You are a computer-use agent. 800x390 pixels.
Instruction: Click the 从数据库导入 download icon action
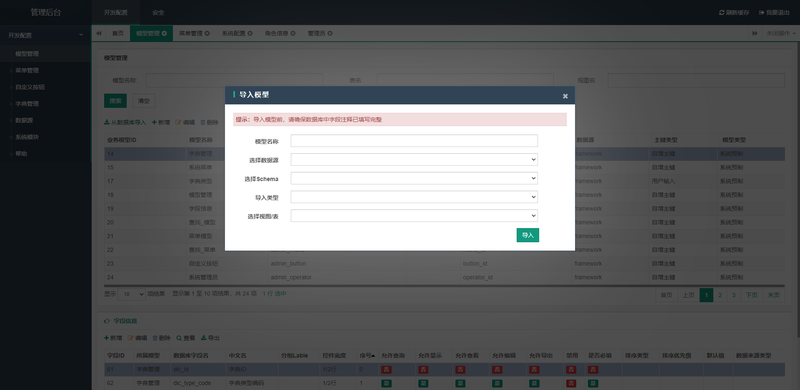click(125, 123)
